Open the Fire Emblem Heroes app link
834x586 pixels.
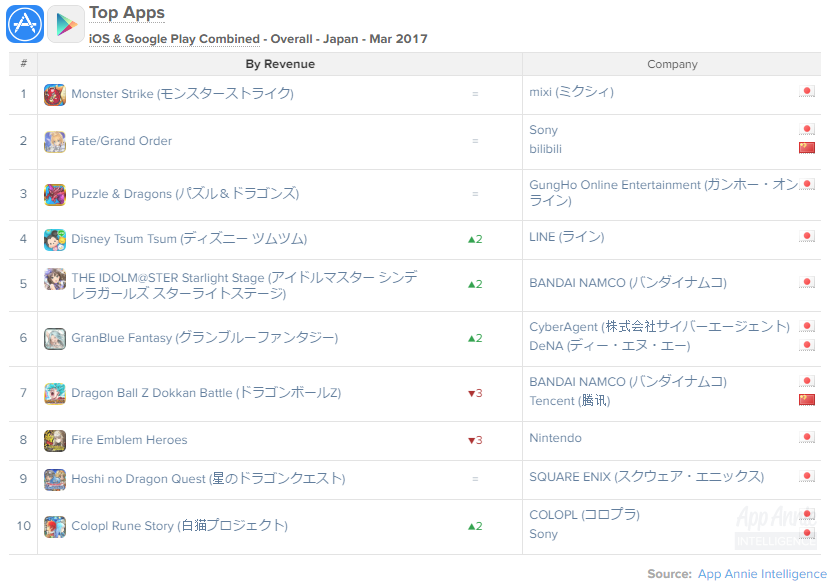point(129,440)
